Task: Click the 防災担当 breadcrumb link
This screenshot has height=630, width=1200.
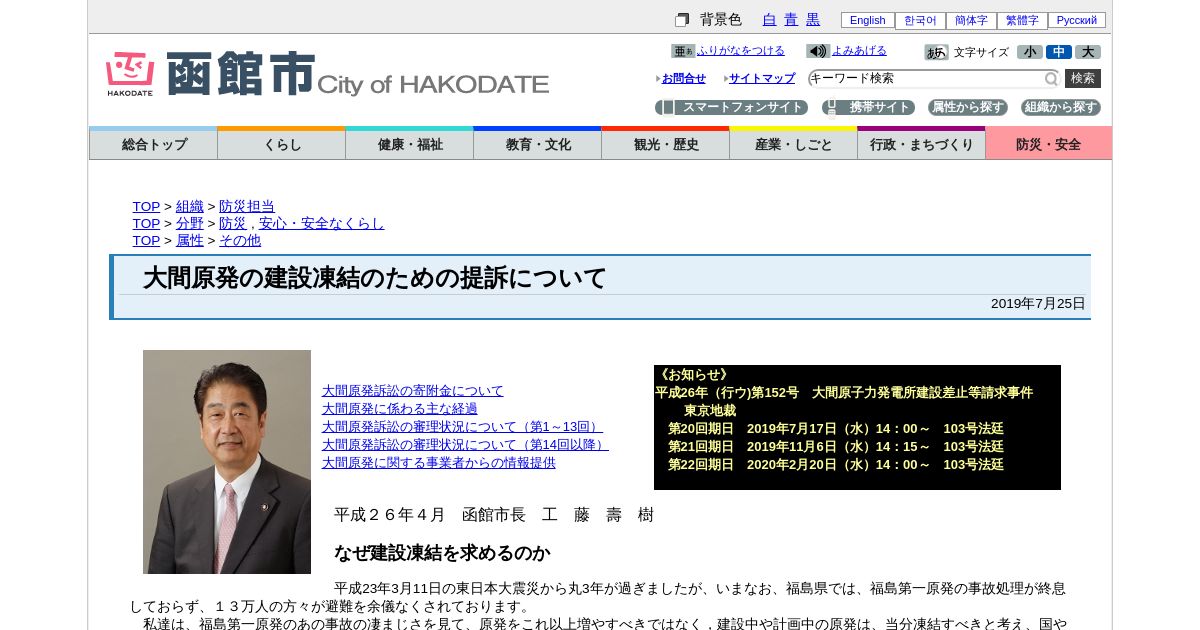Action: click(x=247, y=206)
